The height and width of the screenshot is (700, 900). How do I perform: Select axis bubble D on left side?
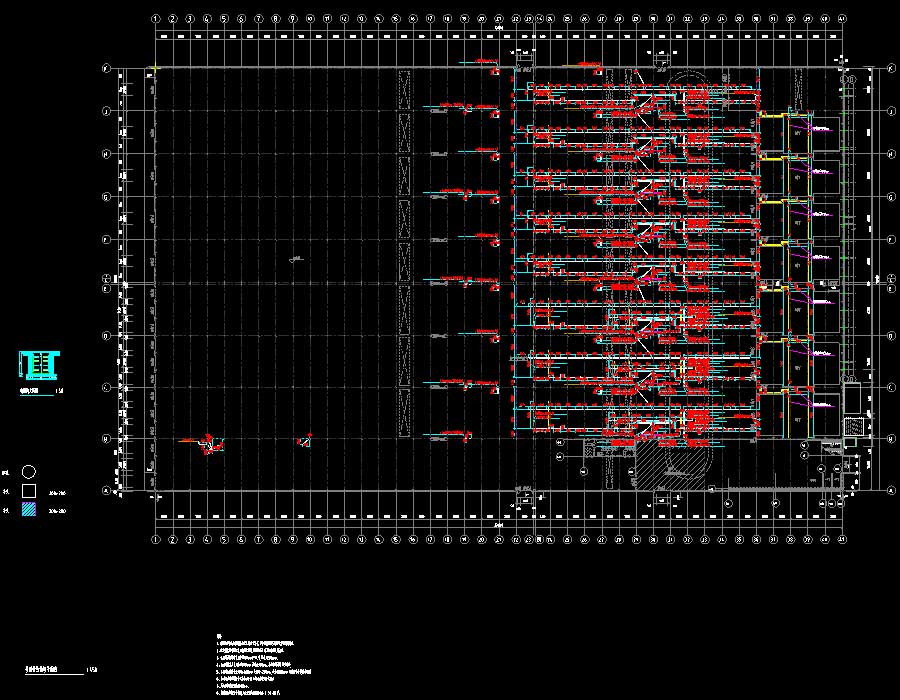106,336
